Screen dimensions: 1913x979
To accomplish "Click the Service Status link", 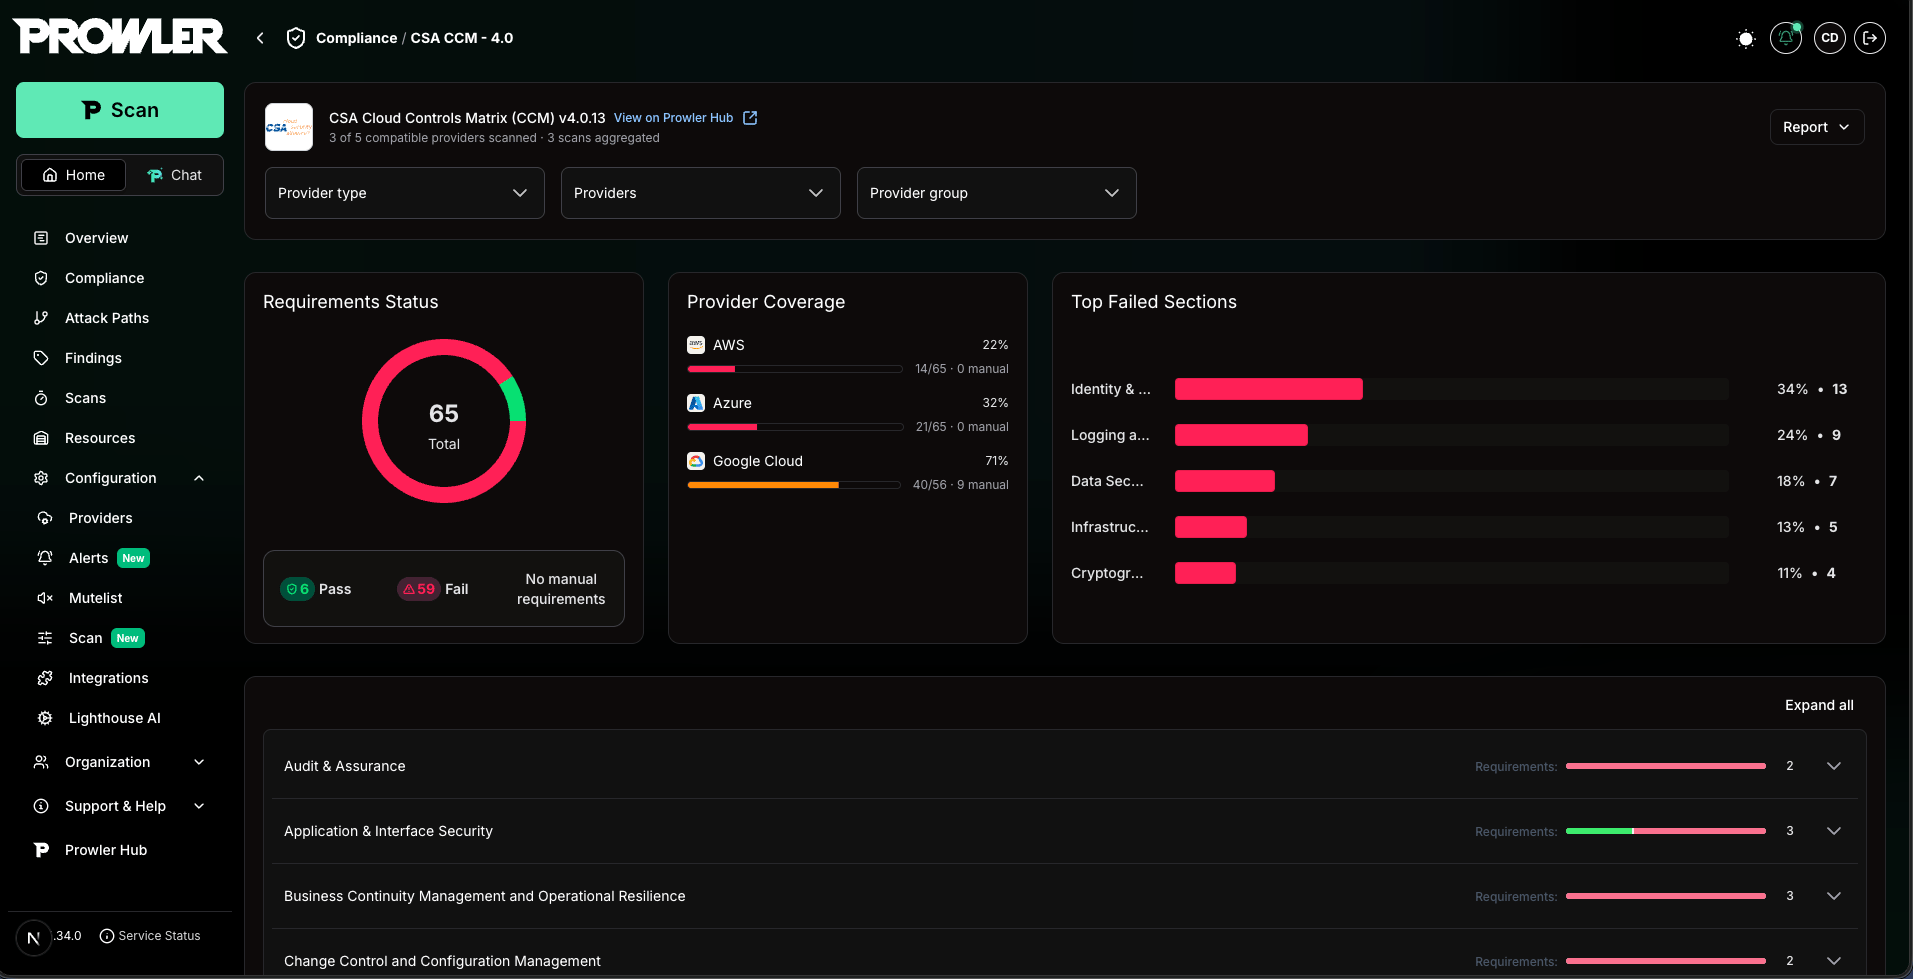I will coord(150,936).
